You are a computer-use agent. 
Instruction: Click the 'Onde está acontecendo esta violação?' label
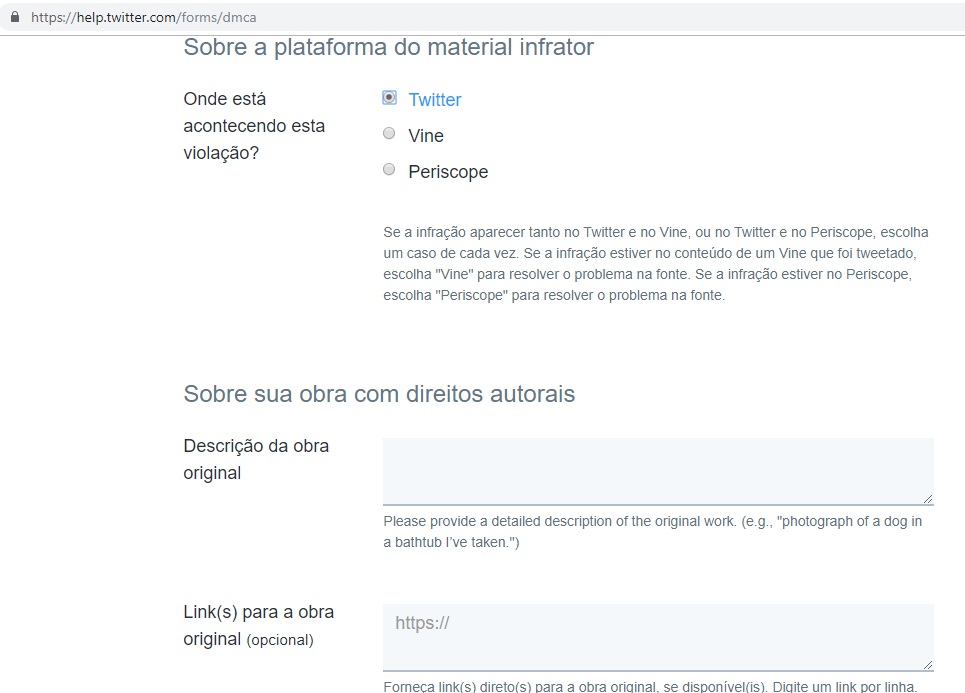[x=254, y=127]
